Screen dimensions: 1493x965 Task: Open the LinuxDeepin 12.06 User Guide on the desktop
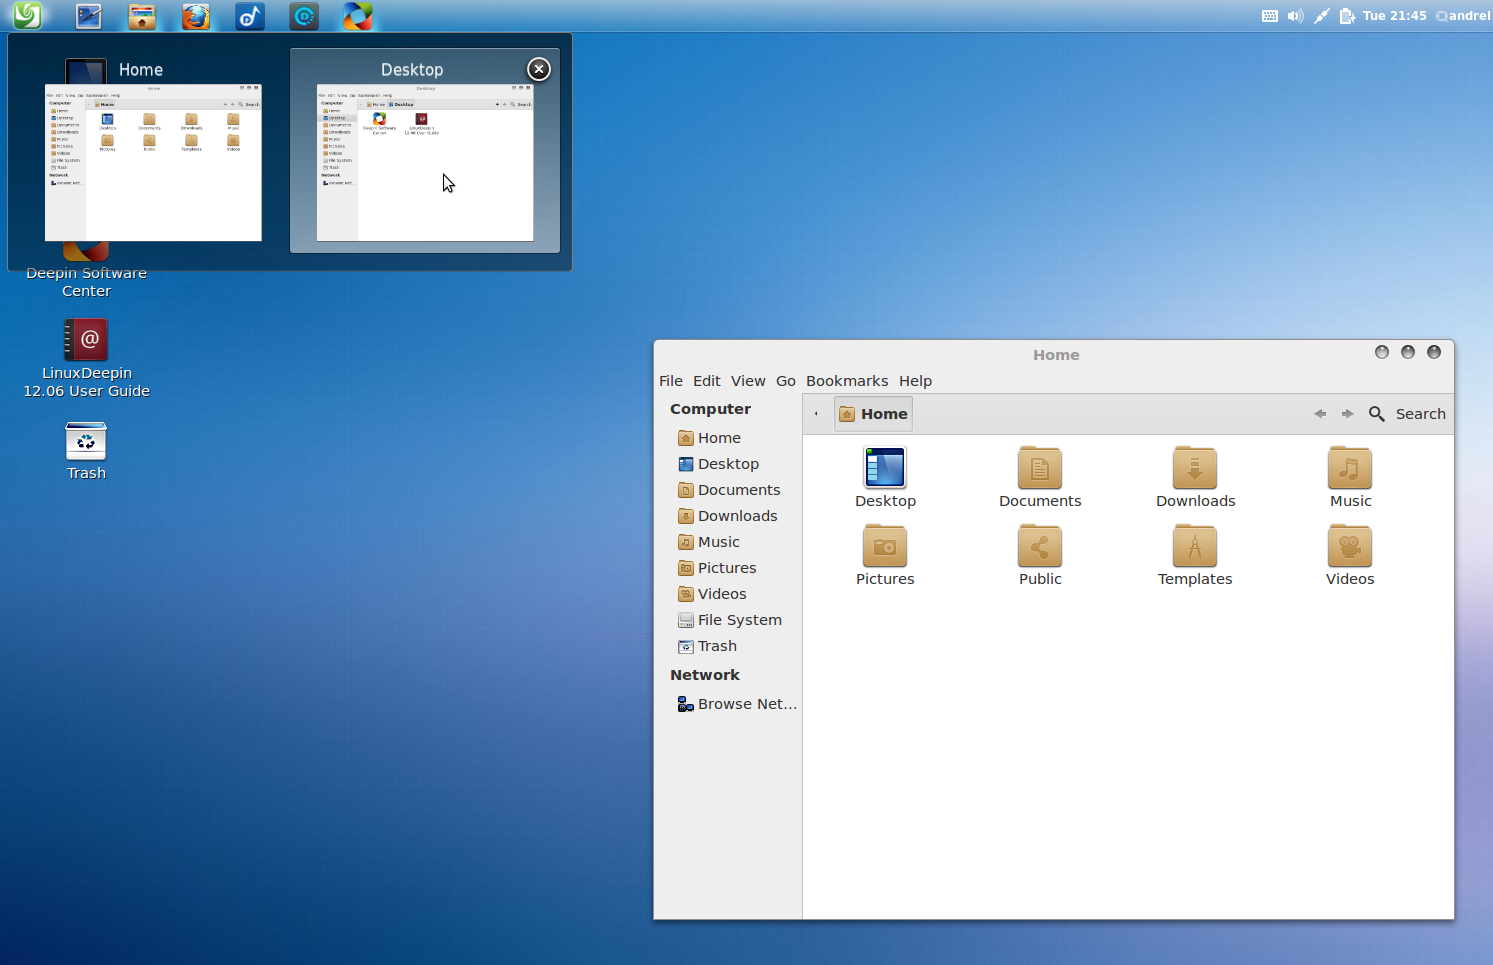86,340
